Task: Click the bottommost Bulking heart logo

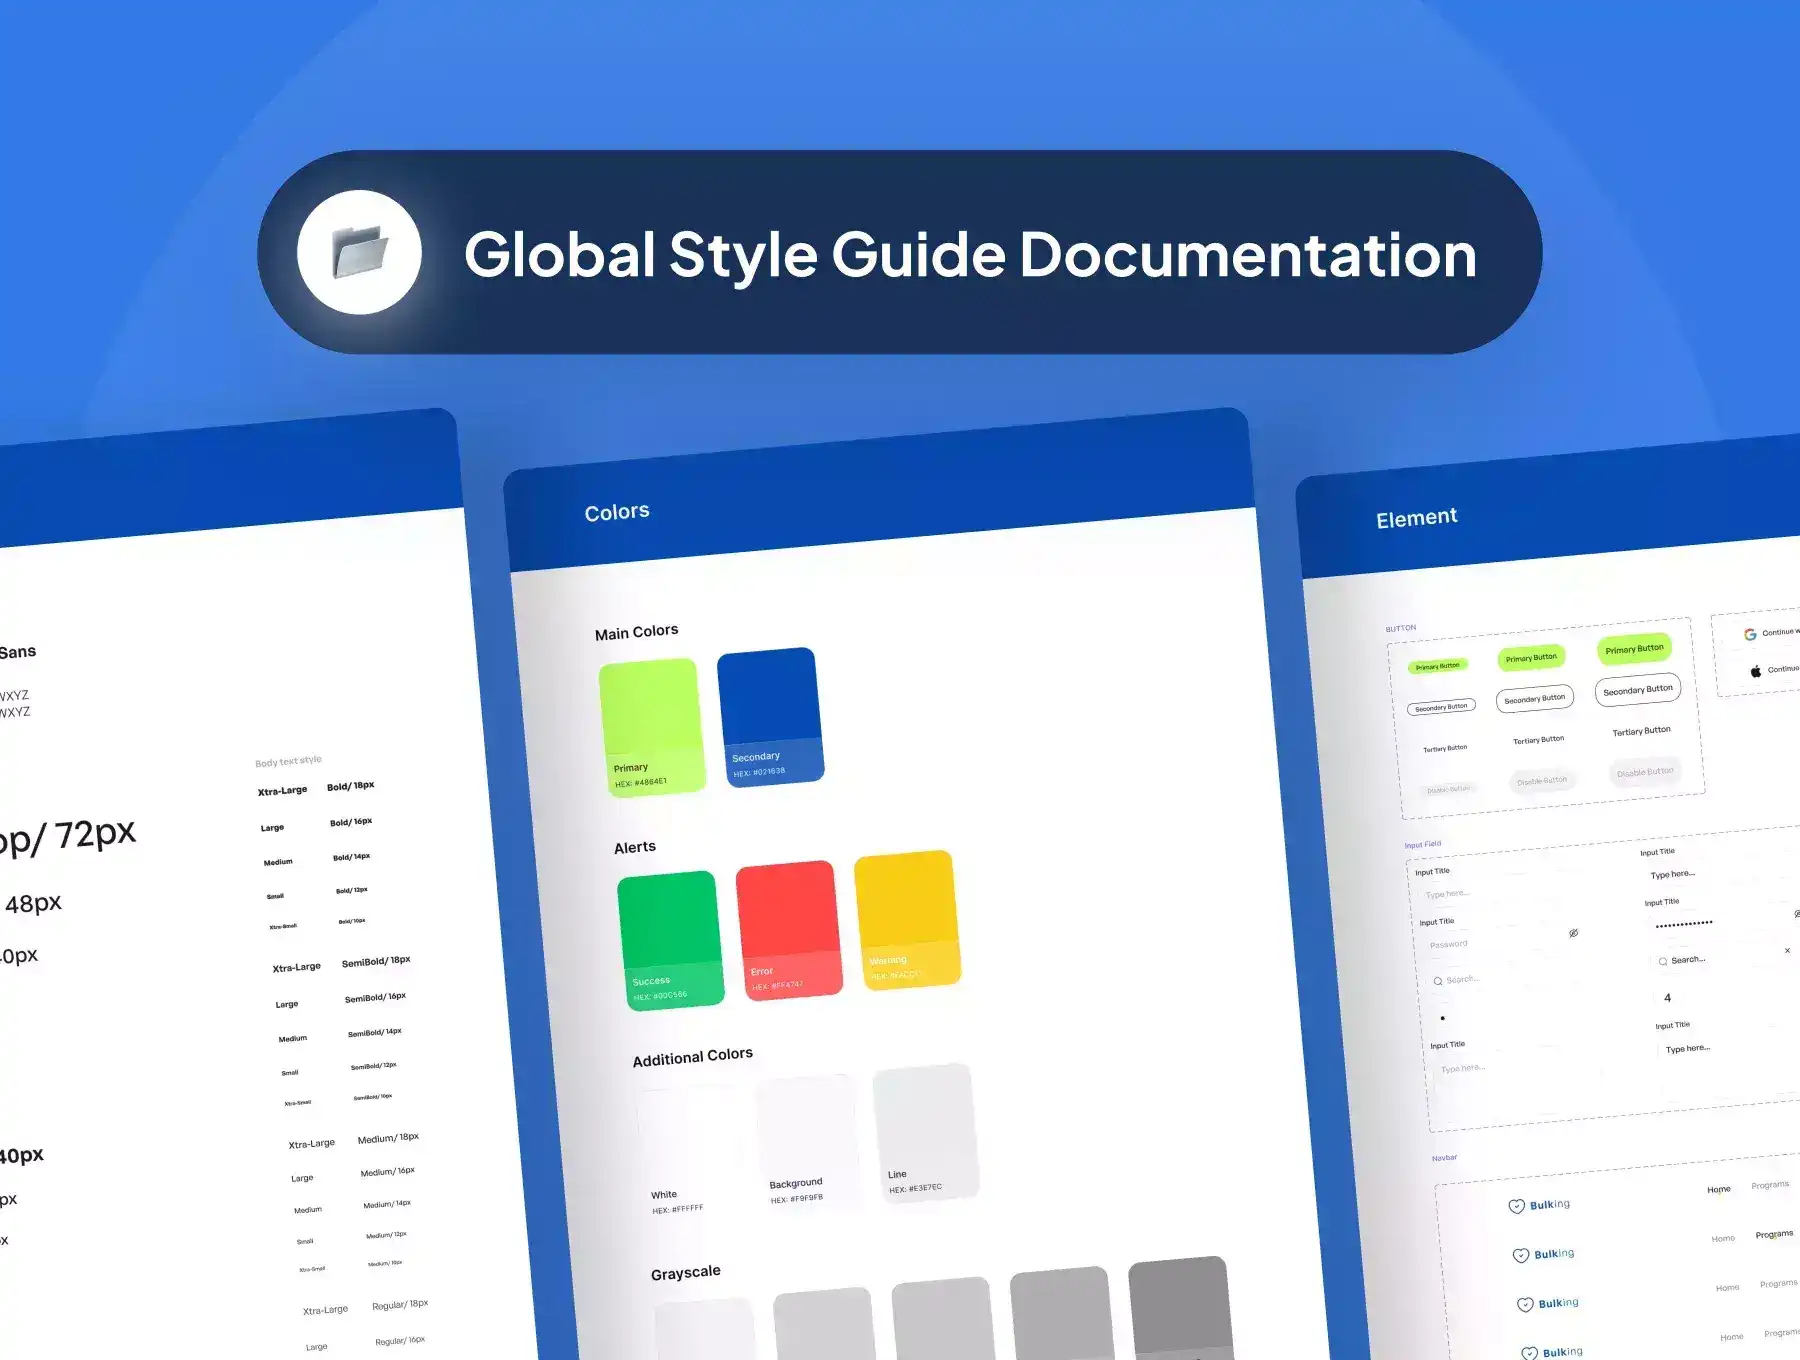Action: pos(1529,1353)
